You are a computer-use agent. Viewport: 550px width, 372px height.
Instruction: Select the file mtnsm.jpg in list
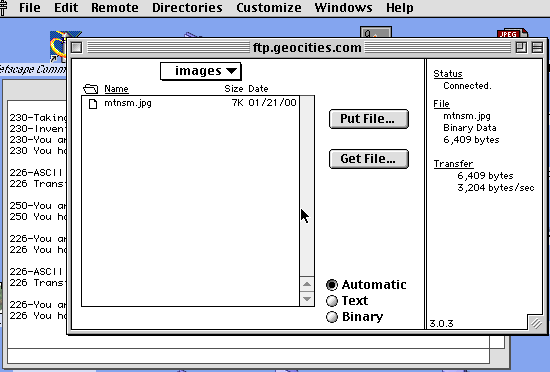click(x=190, y=103)
